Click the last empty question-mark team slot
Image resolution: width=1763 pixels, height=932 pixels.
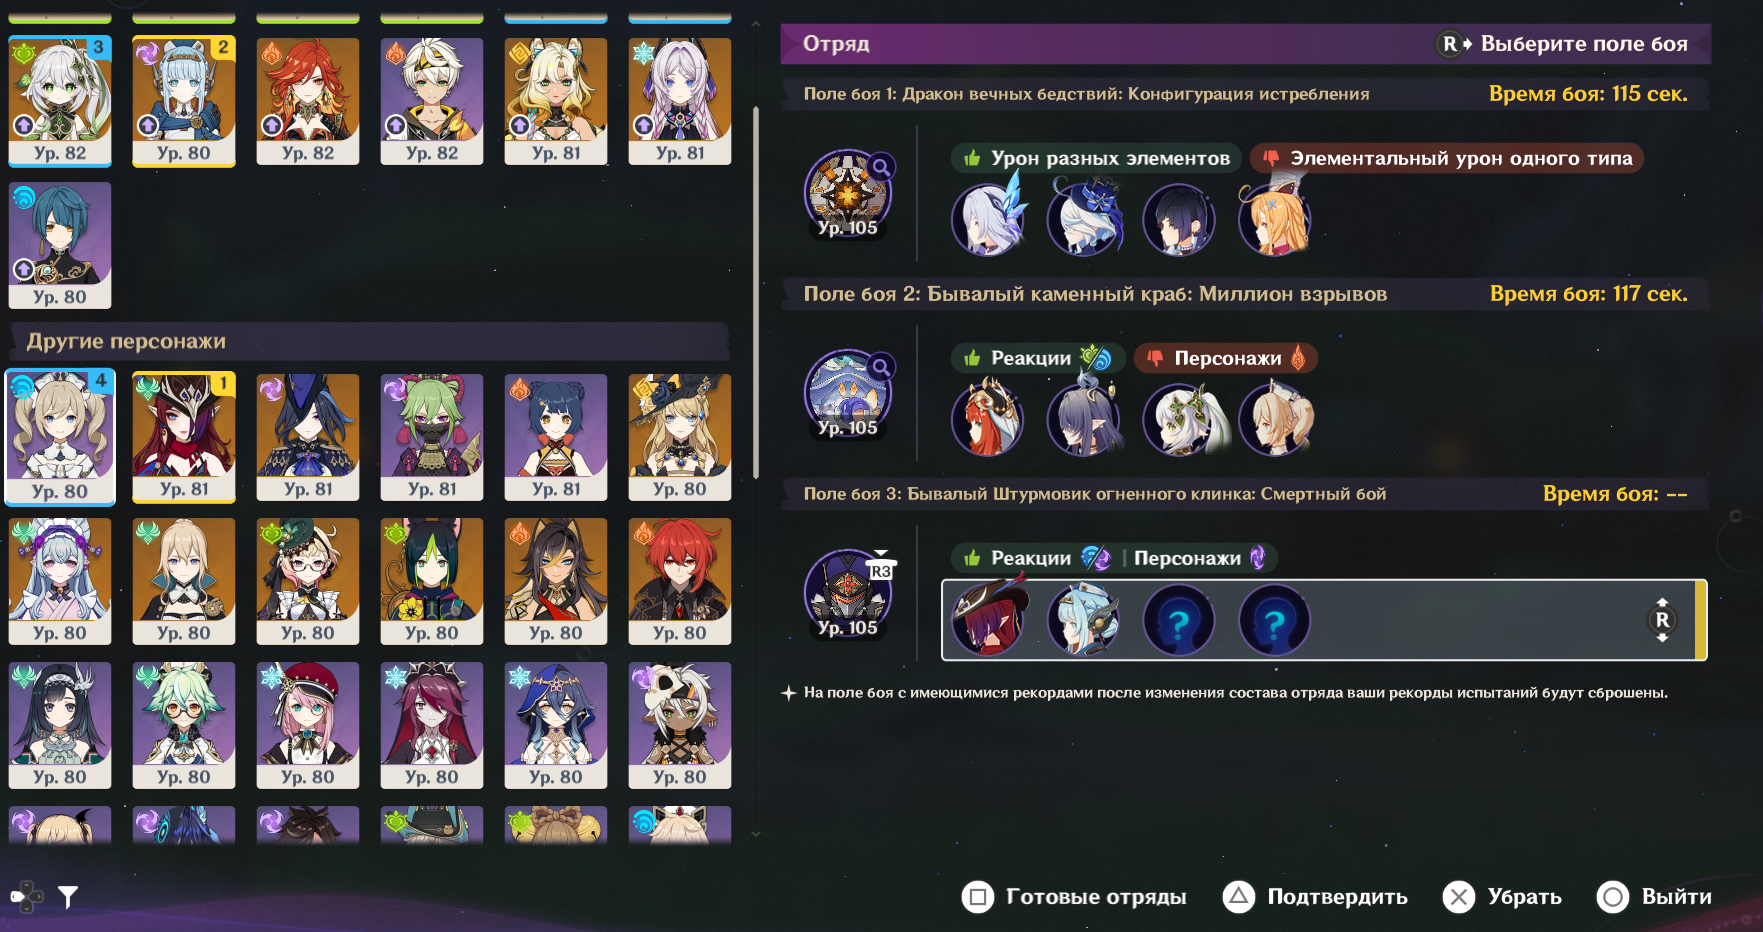(1275, 621)
